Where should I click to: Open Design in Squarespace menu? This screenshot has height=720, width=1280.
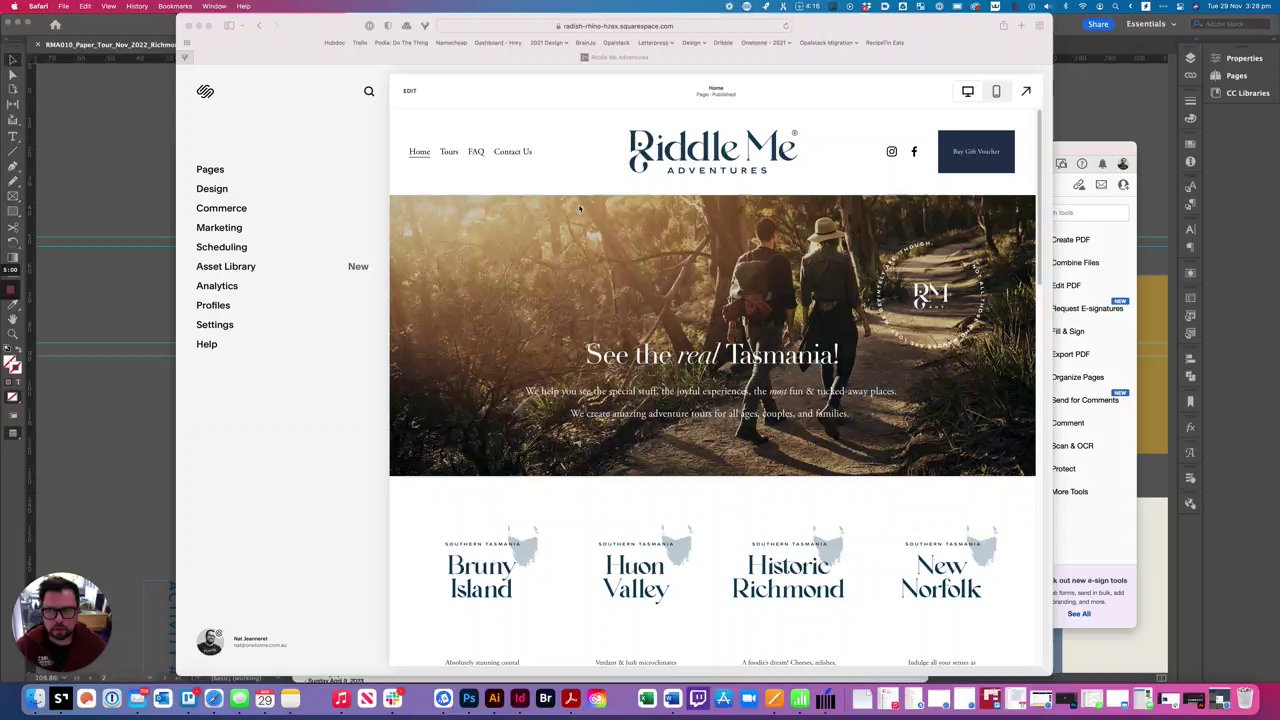click(x=212, y=189)
